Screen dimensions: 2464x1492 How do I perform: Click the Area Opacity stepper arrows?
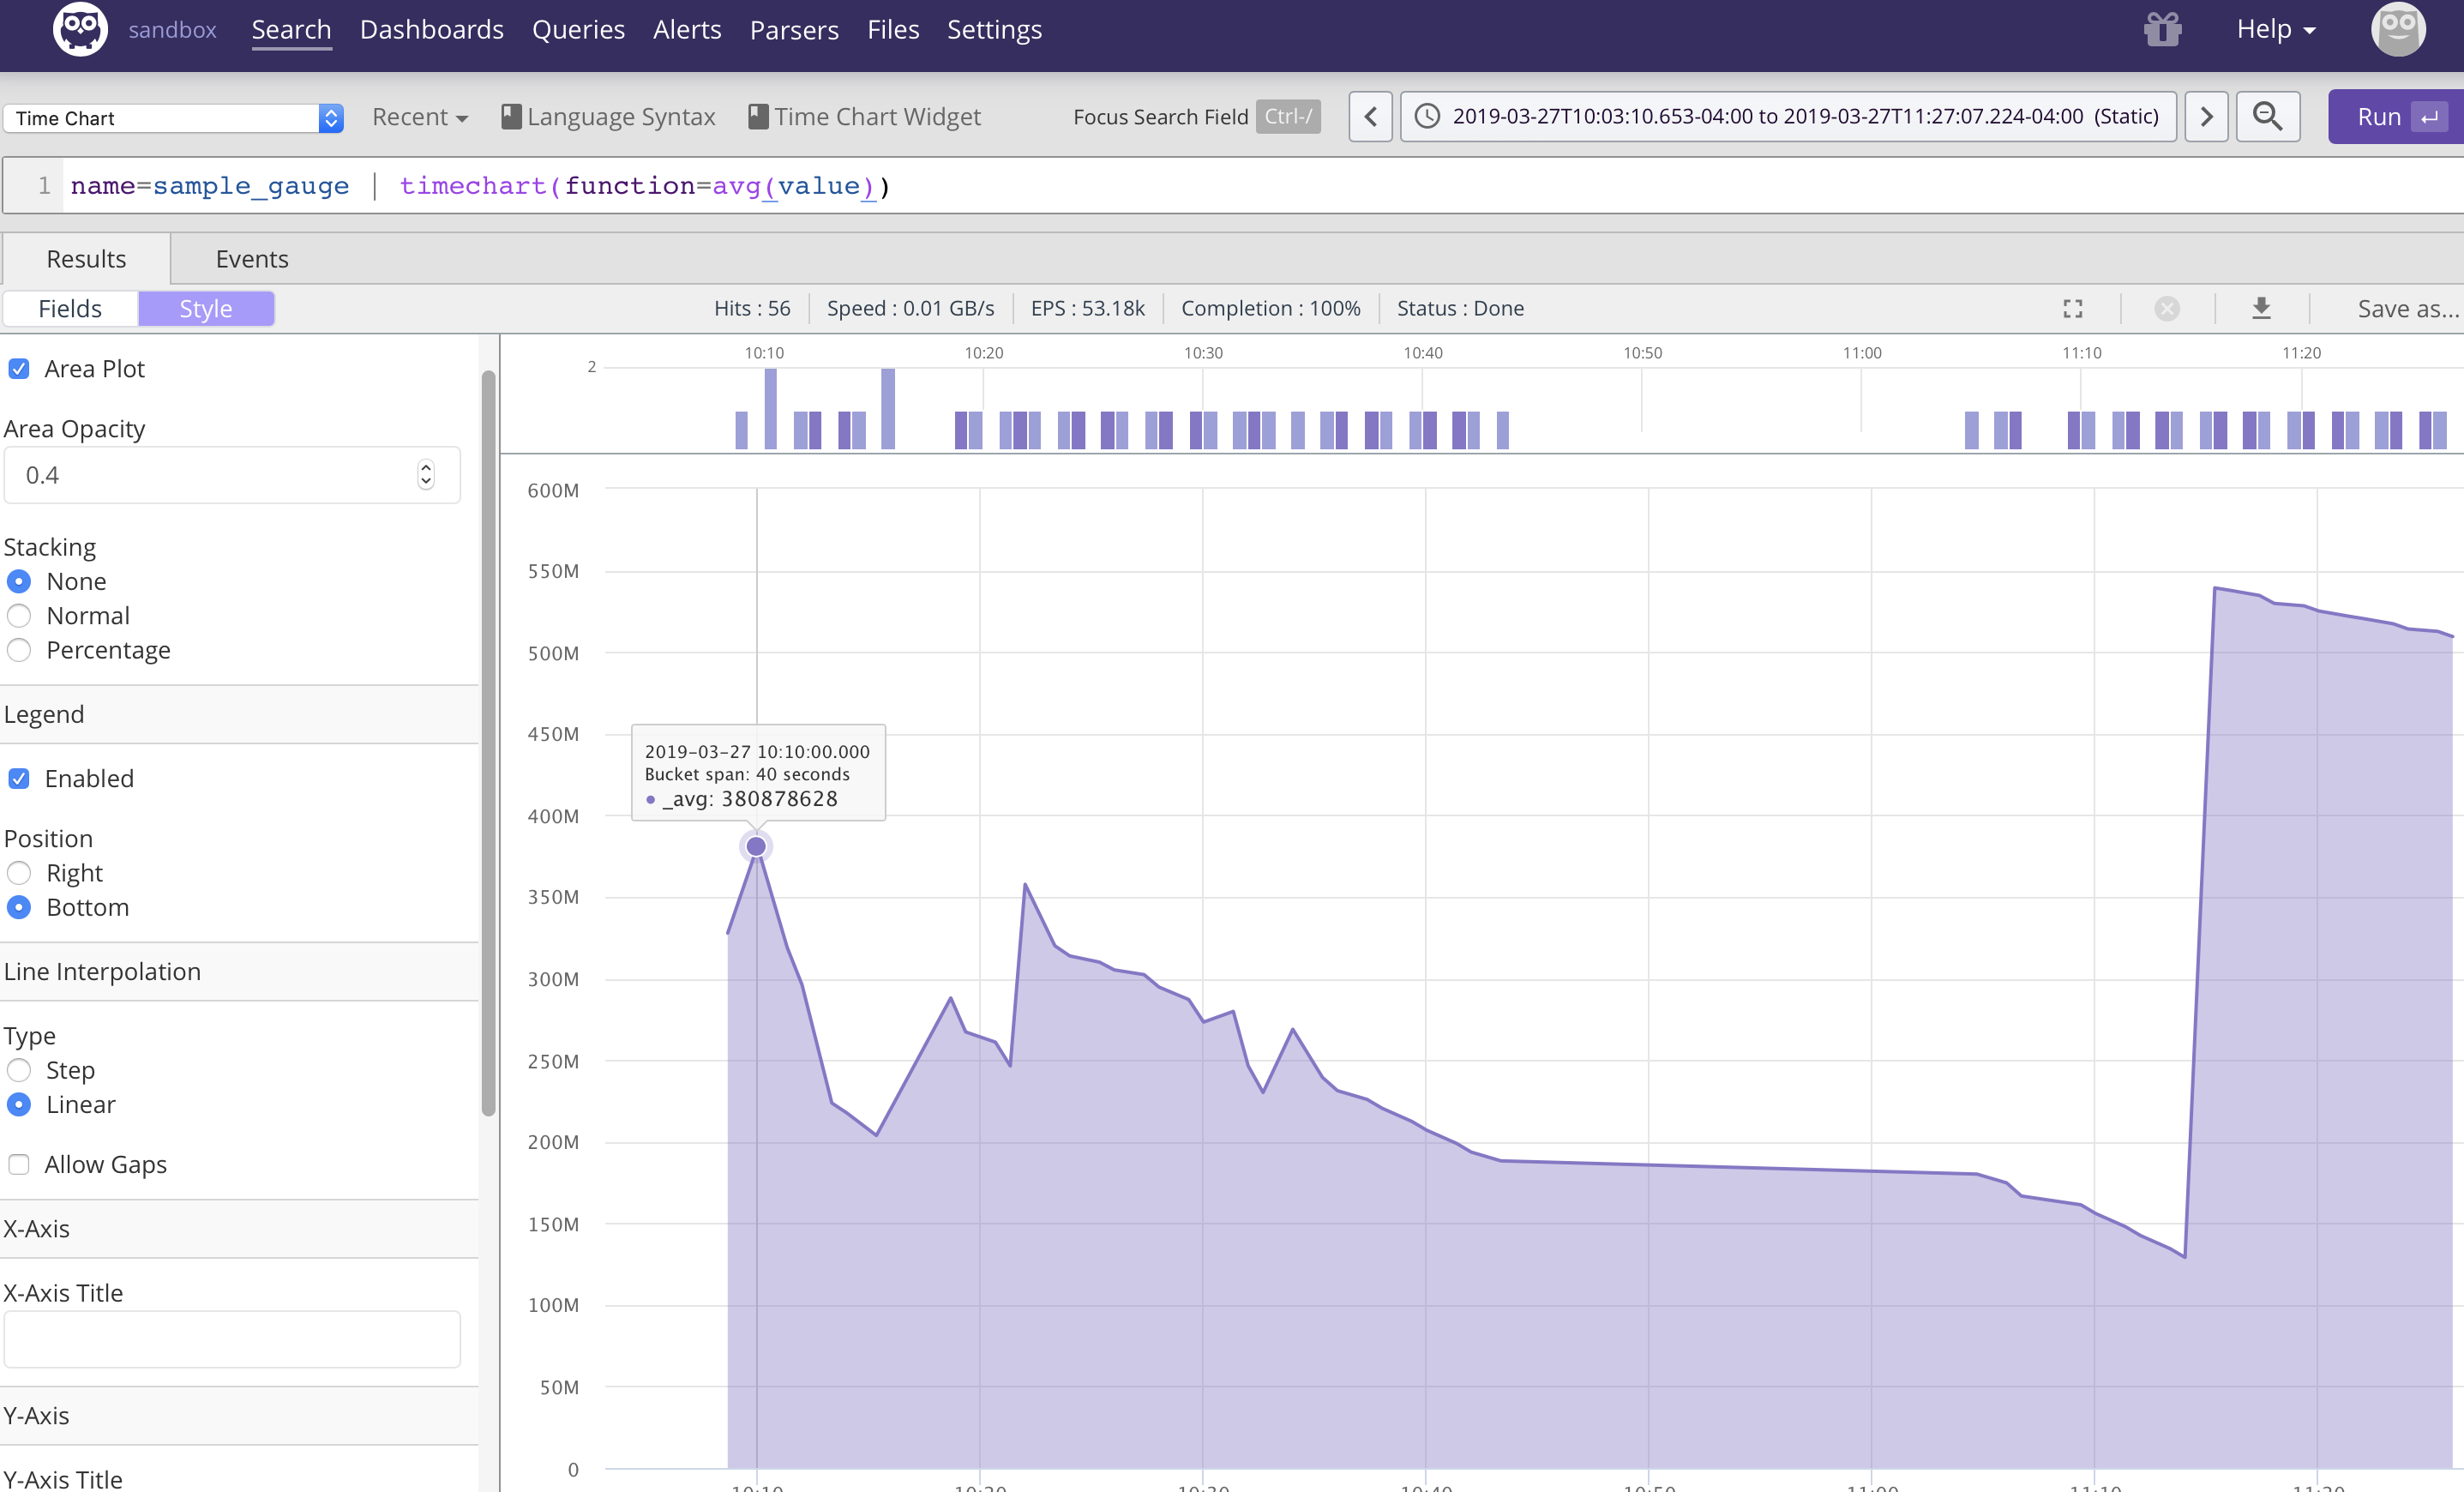pyautogui.click(x=426, y=475)
